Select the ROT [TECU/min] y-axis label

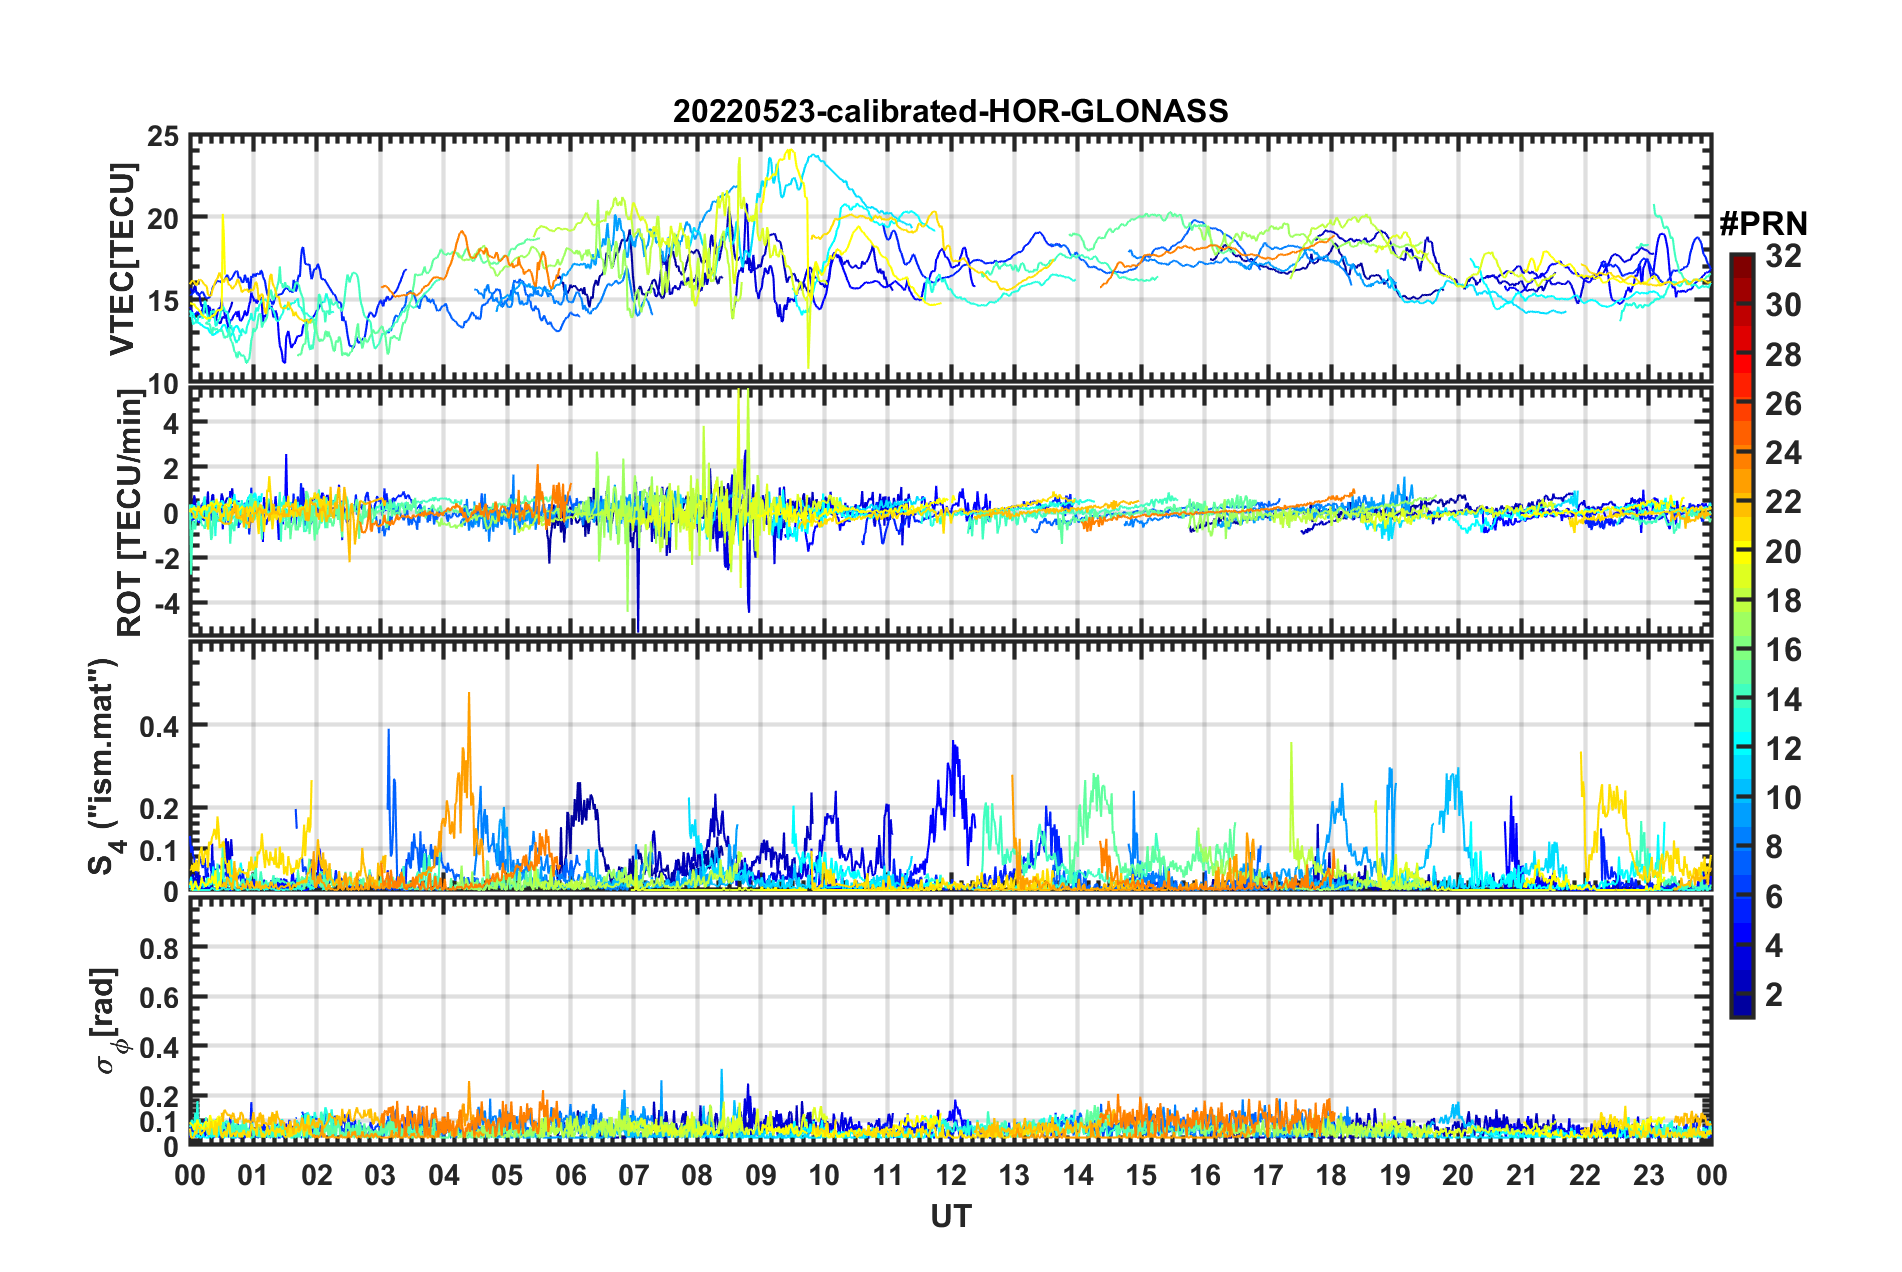[x=129, y=513]
